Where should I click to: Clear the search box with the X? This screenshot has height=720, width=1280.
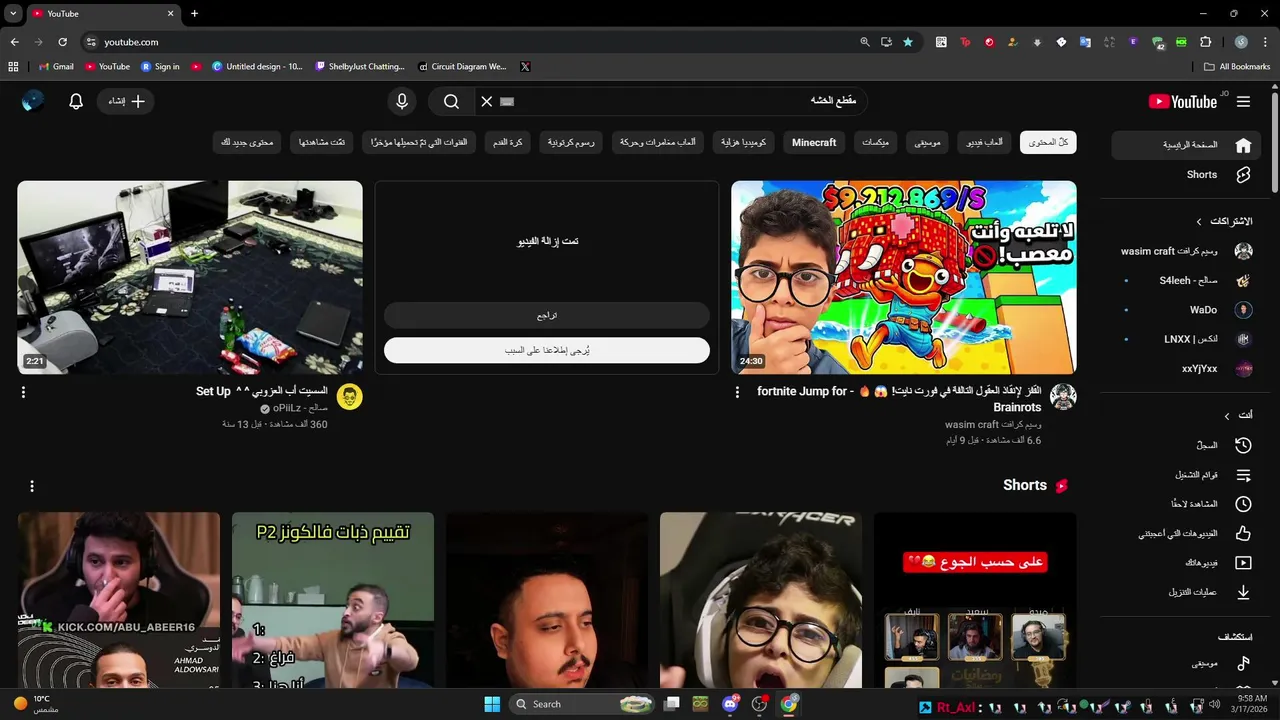tap(487, 101)
